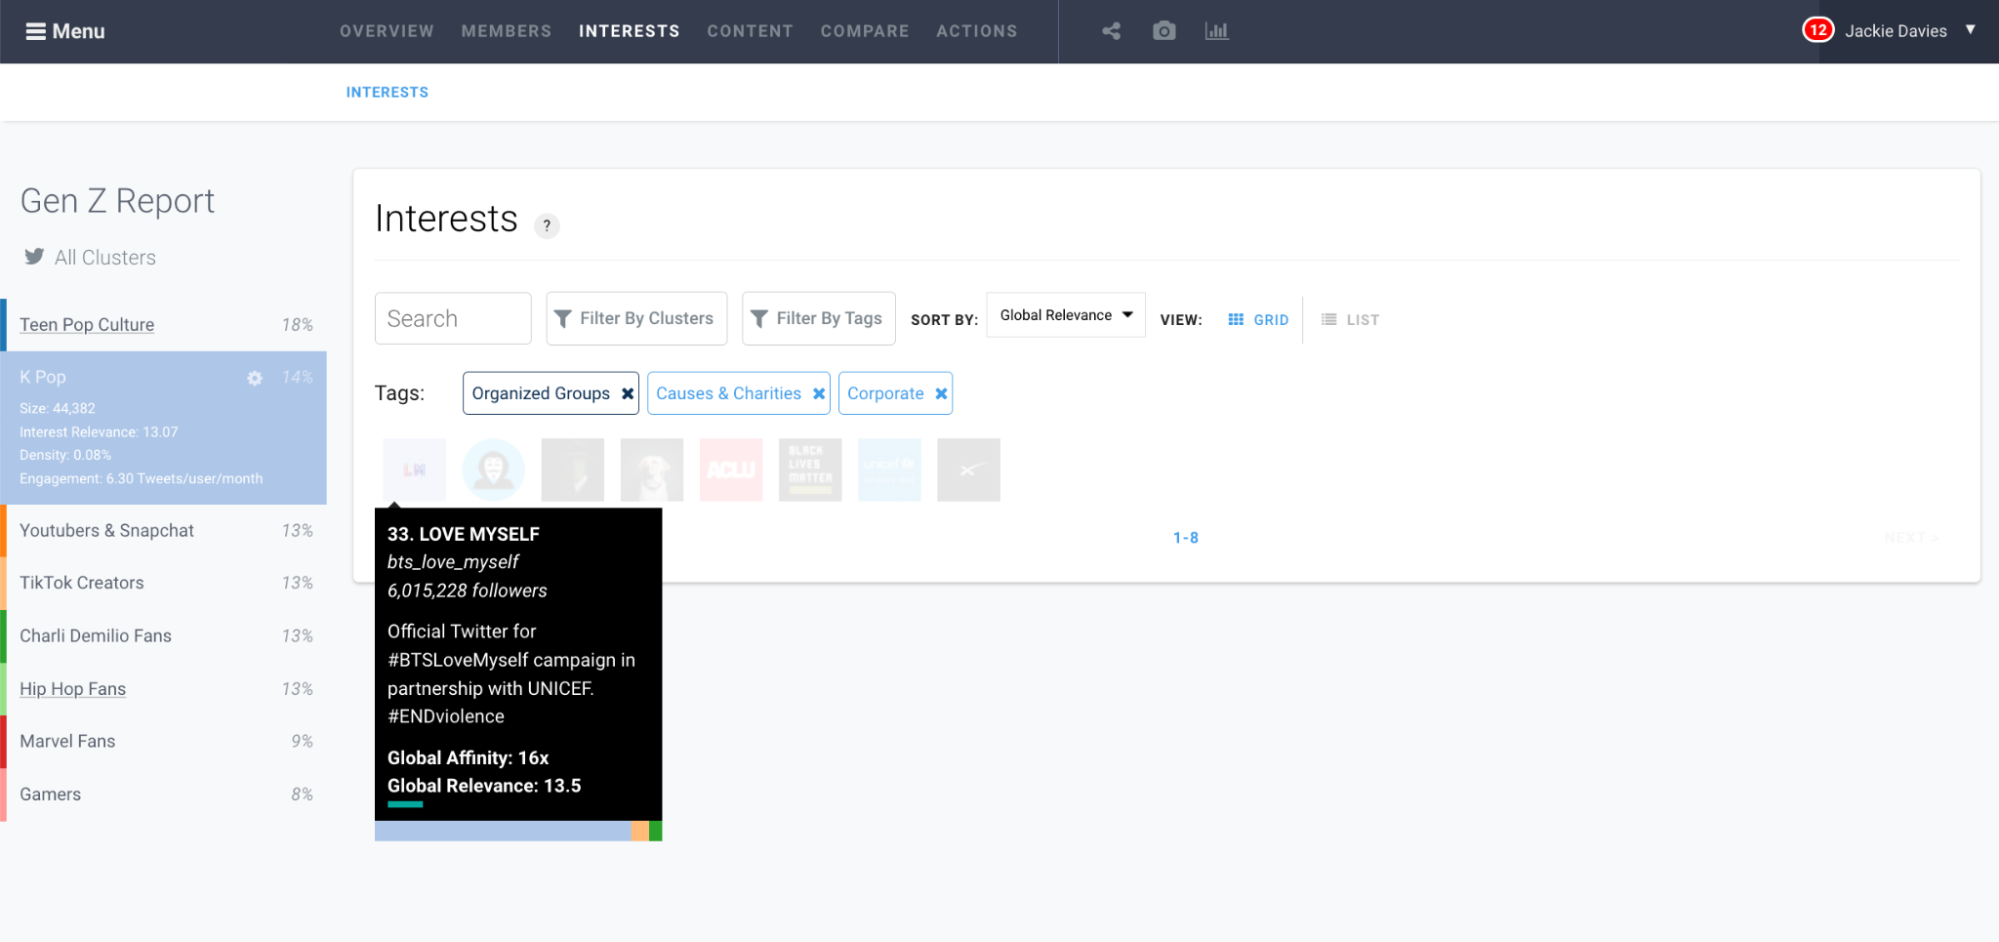Viewport: 1999px width, 942px height.
Task: Click the Organized Groups tag label
Action: pyautogui.click(x=541, y=394)
